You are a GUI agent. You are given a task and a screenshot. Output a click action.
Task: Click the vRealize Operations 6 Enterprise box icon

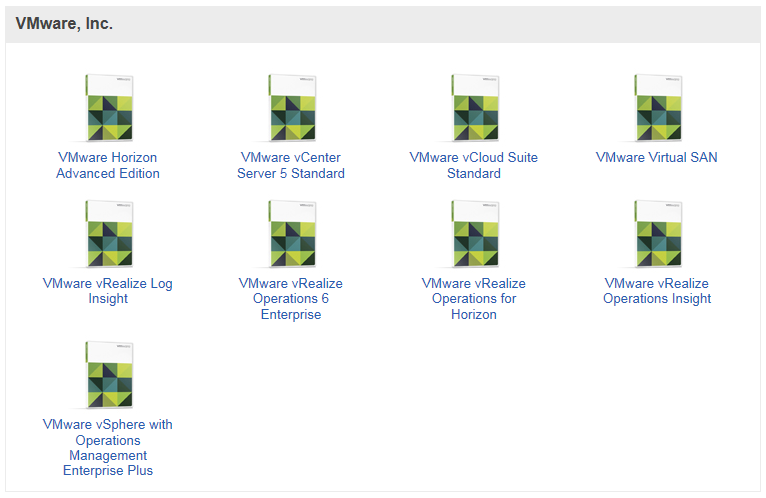coord(292,234)
